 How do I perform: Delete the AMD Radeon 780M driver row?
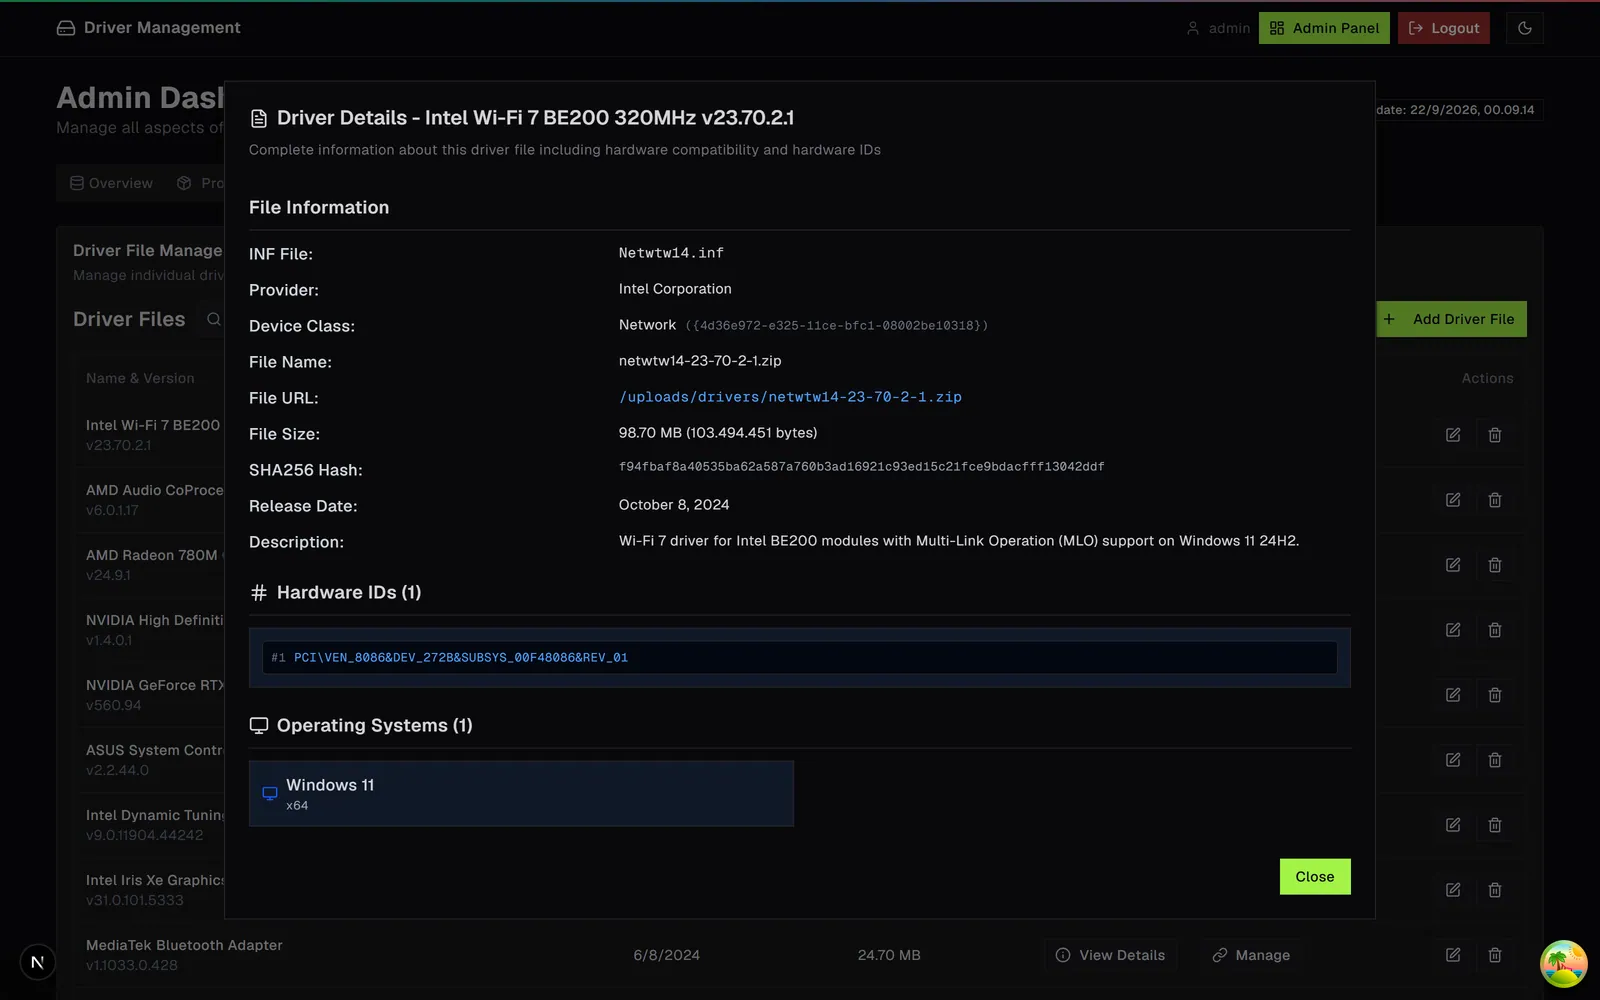1495,565
